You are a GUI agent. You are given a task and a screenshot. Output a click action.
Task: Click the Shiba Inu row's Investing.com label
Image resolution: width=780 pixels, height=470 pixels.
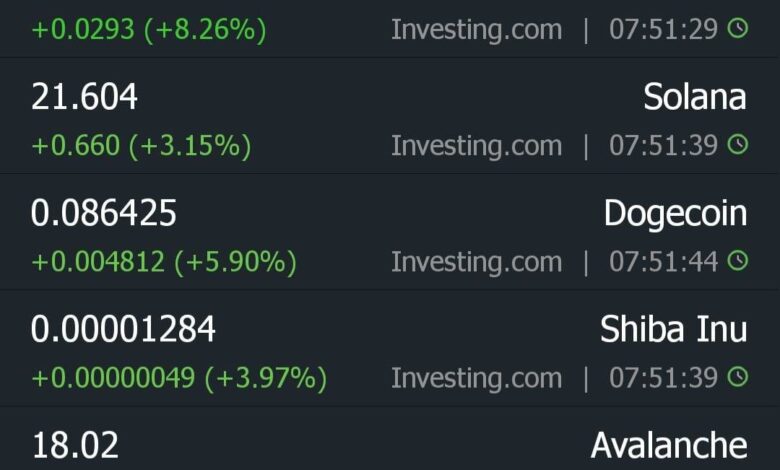(476, 378)
